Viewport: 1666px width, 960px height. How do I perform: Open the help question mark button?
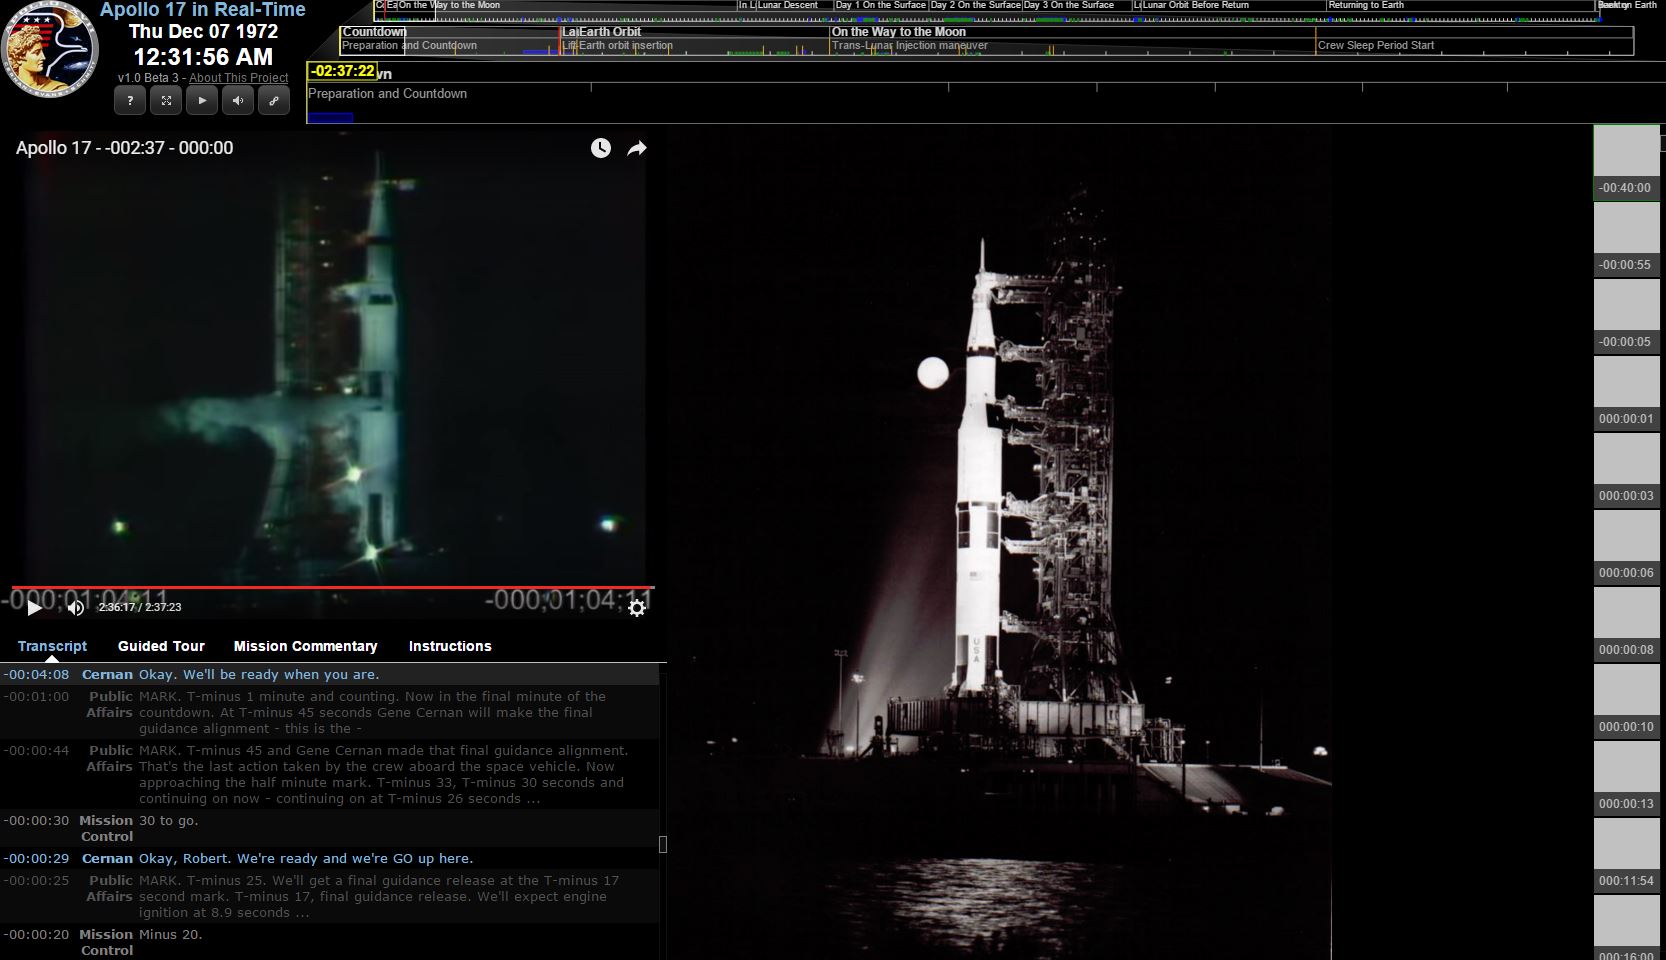pyautogui.click(x=130, y=100)
